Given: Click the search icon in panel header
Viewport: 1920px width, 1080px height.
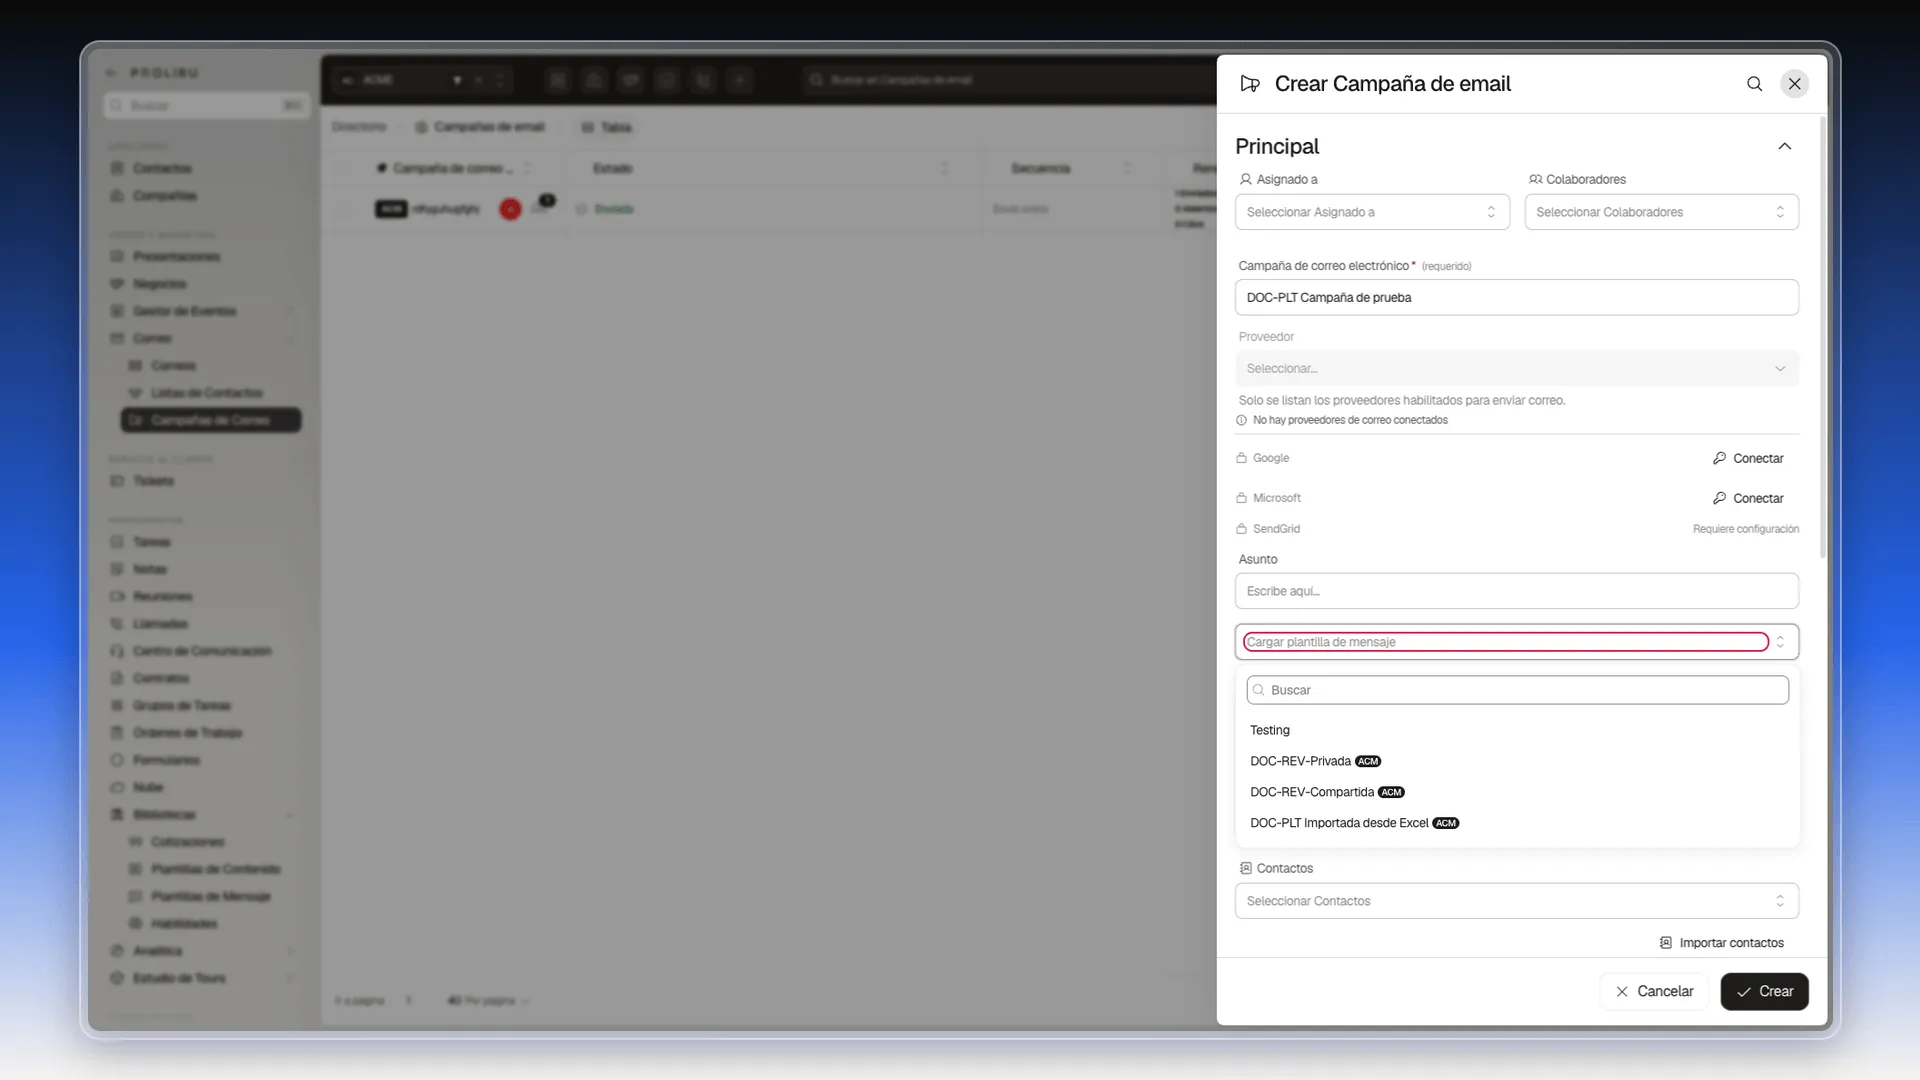Looking at the screenshot, I should click(1754, 84).
